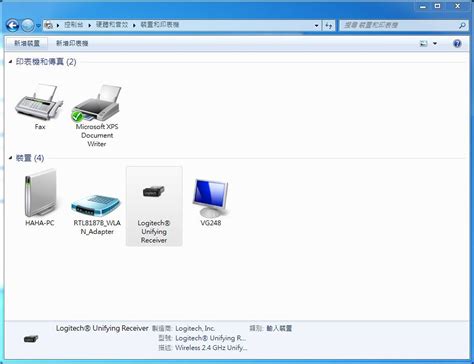Click the Control Panel breadcrumb segment
Screen dimensions: 474x364
click(74, 25)
